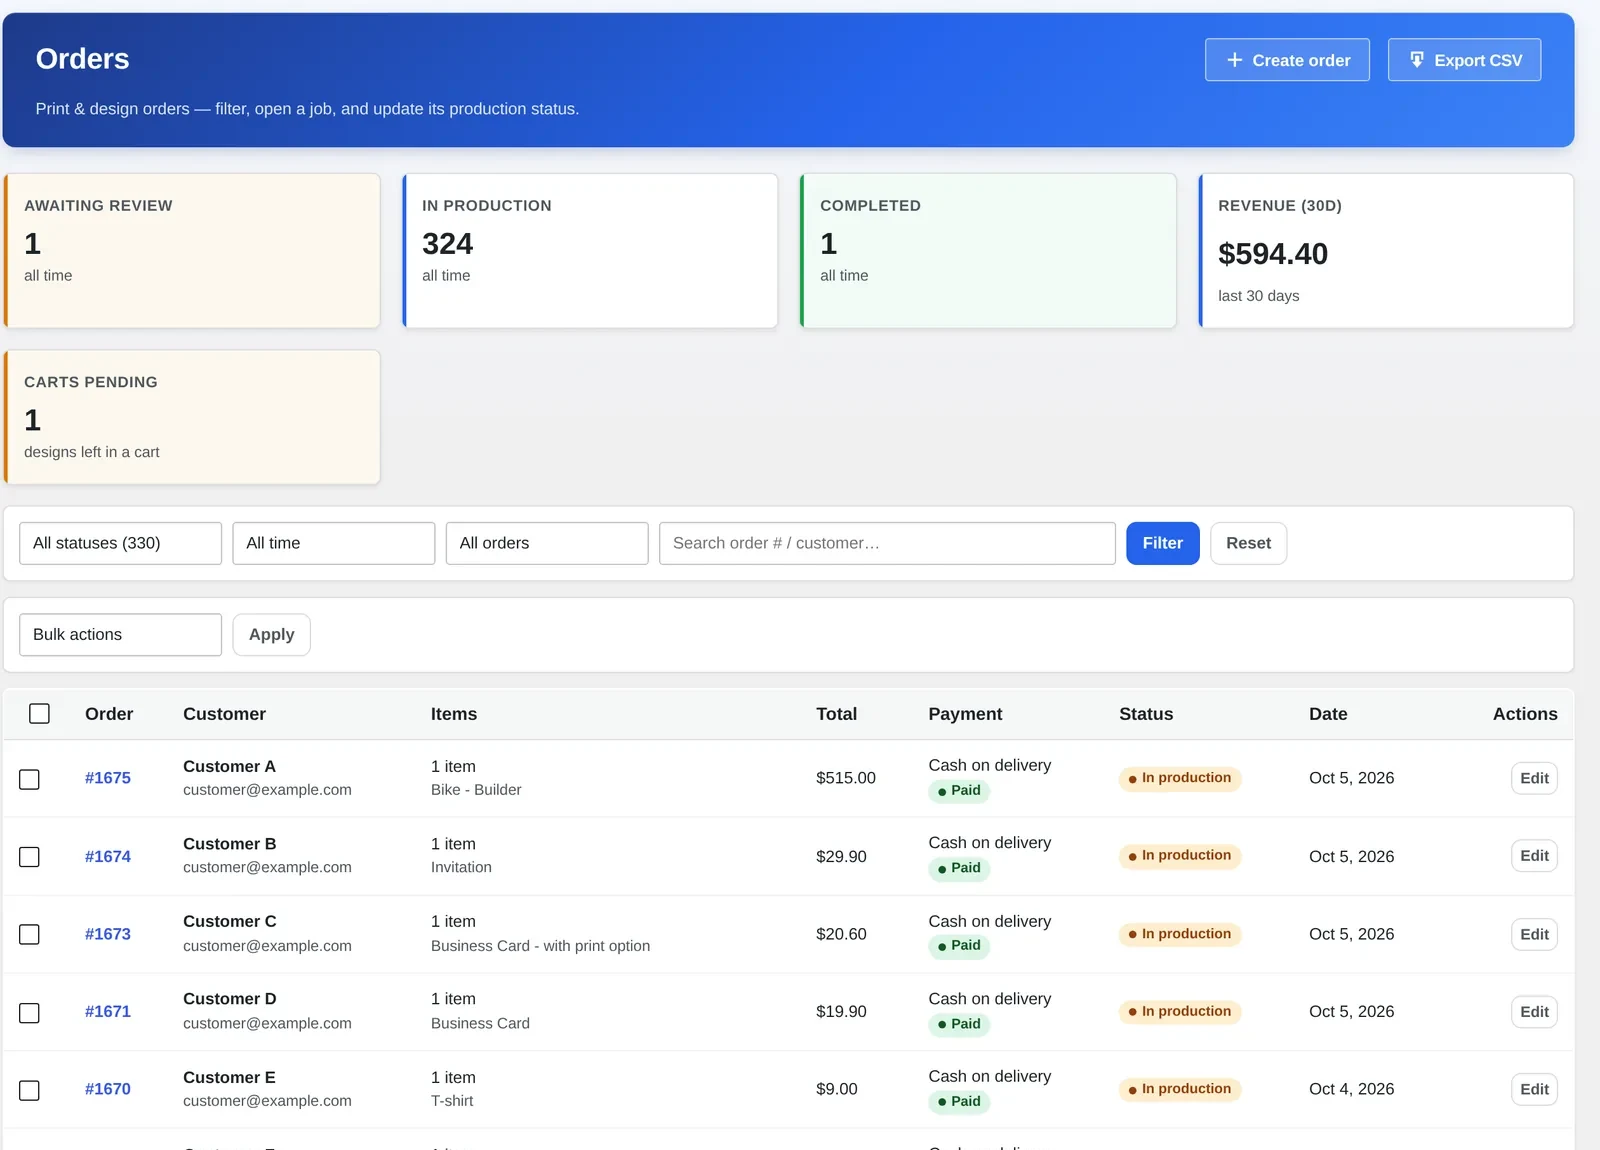Click the Customer column header
The width and height of the screenshot is (1600, 1150).
click(224, 714)
